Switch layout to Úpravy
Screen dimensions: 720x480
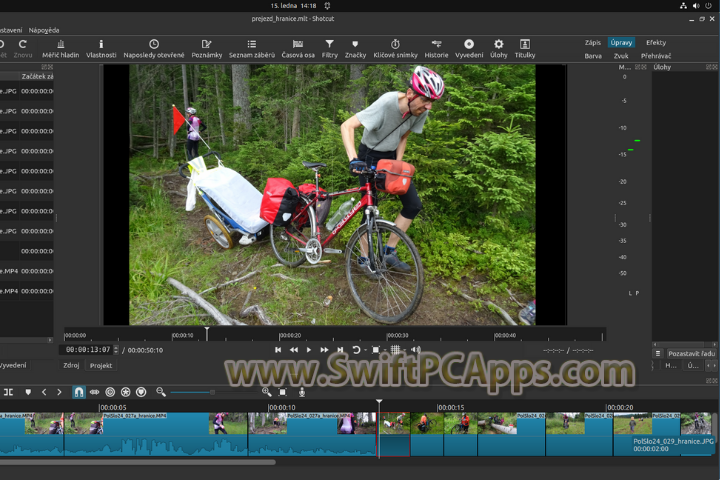pos(621,42)
